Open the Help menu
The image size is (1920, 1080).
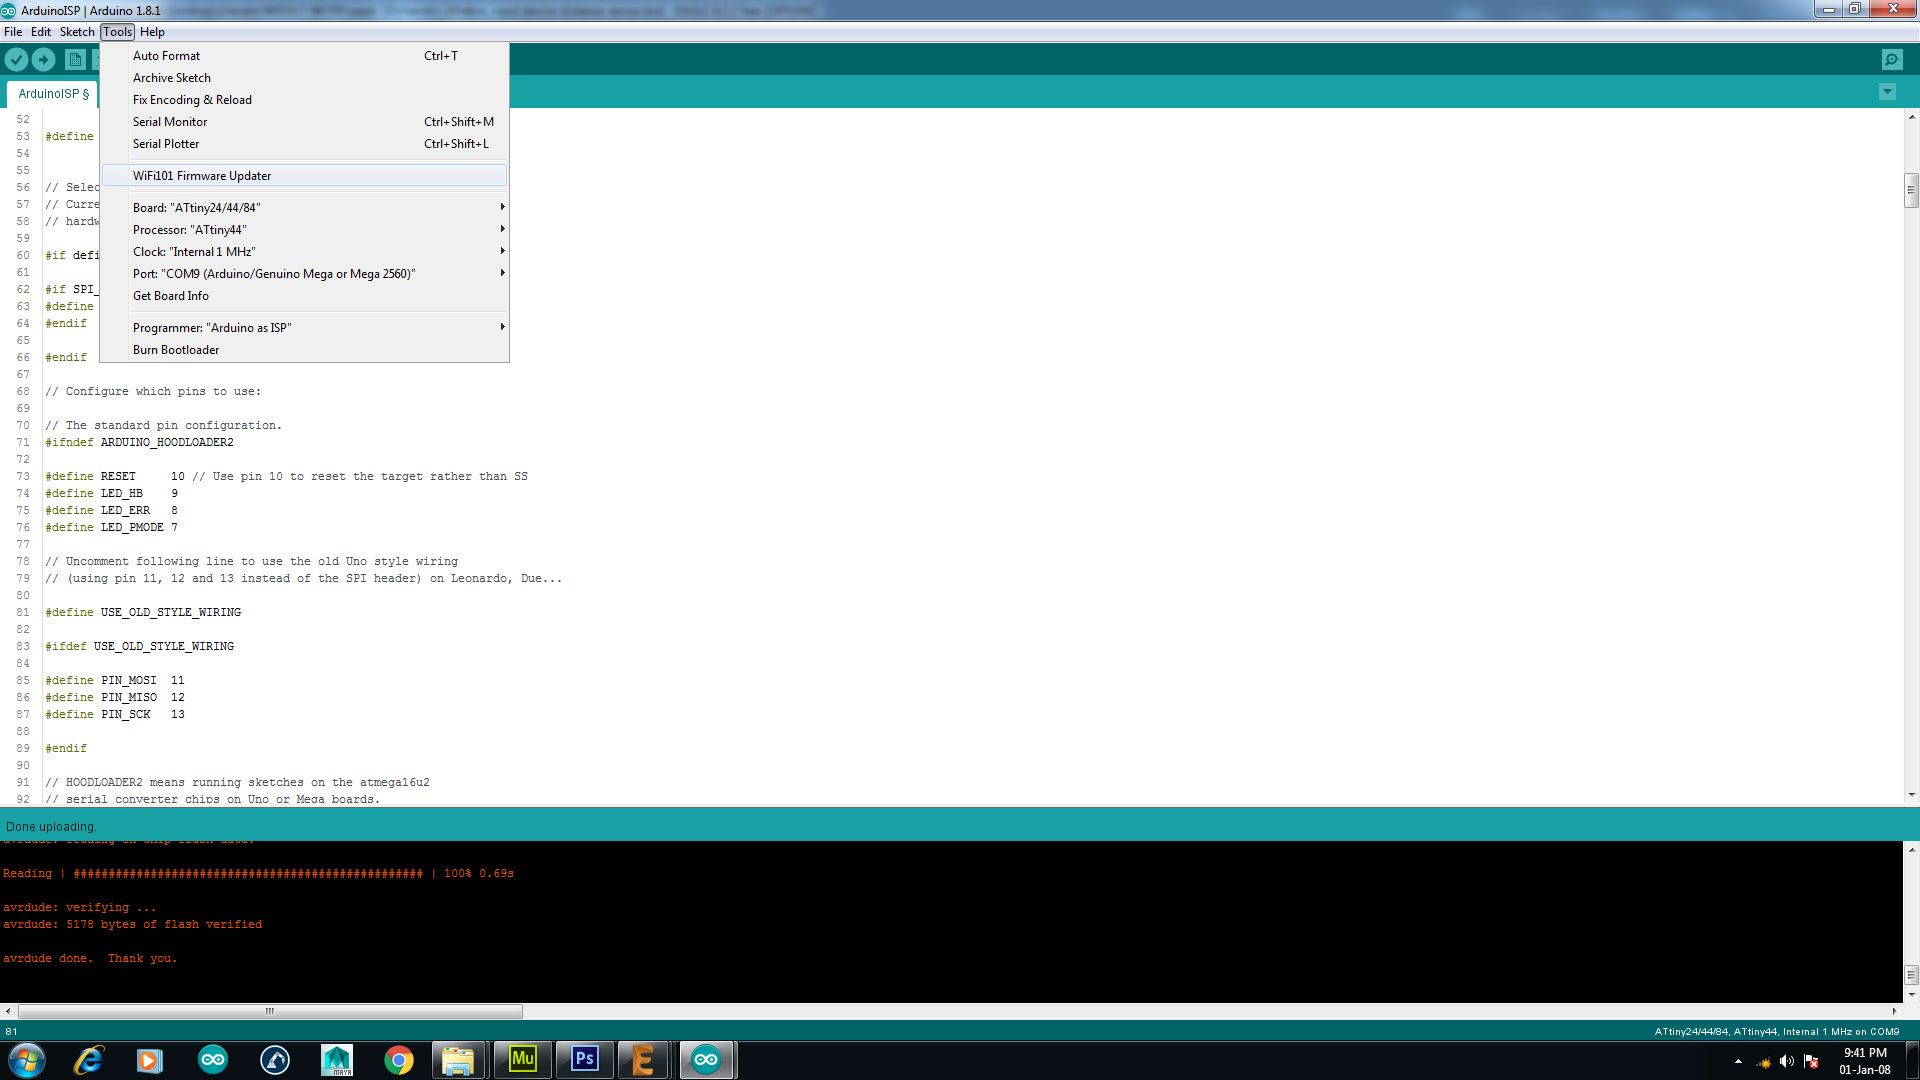coord(152,32)
